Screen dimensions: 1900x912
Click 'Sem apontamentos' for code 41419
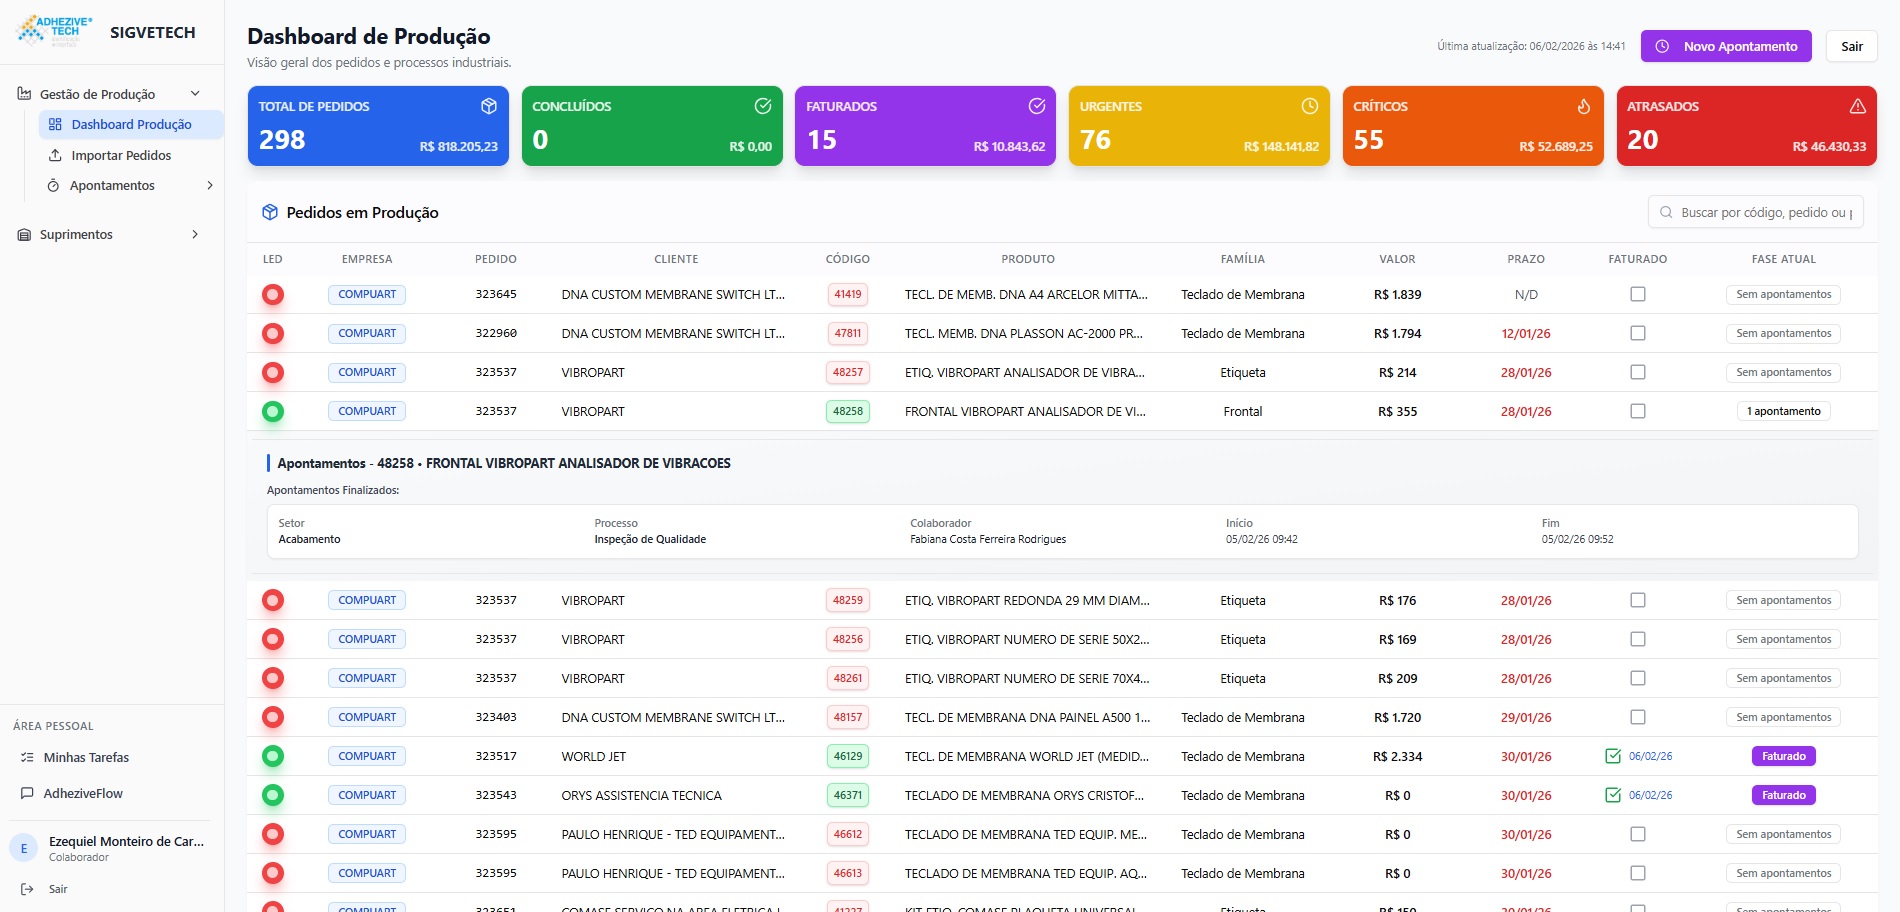(1784, 294)
